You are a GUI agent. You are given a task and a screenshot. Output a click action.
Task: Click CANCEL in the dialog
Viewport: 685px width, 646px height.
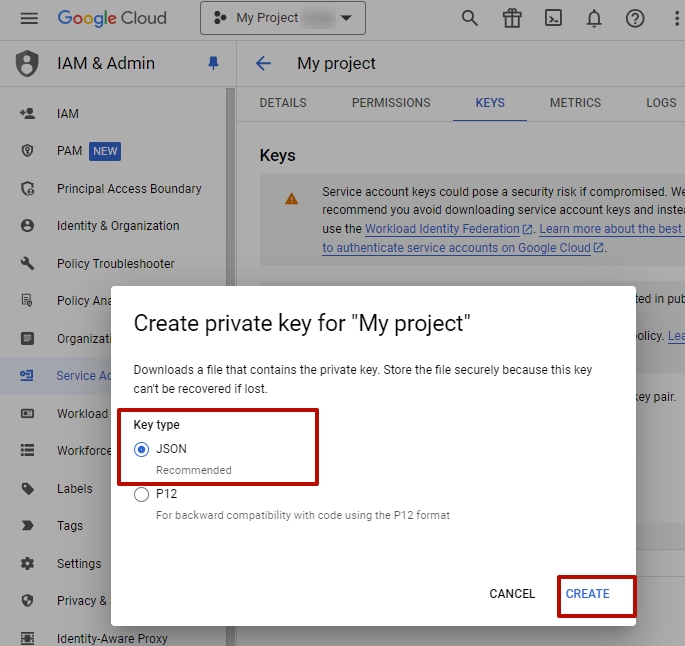click(512, 594)
